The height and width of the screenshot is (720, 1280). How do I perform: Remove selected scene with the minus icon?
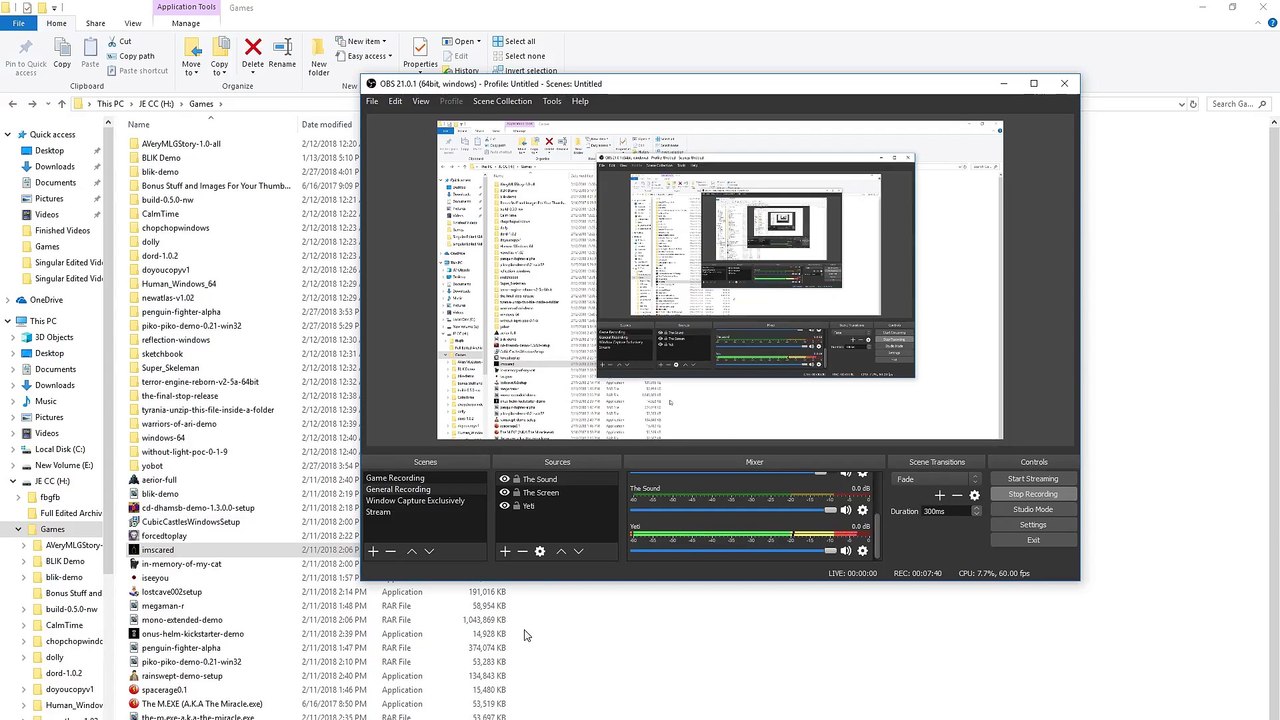pos(391,551)
